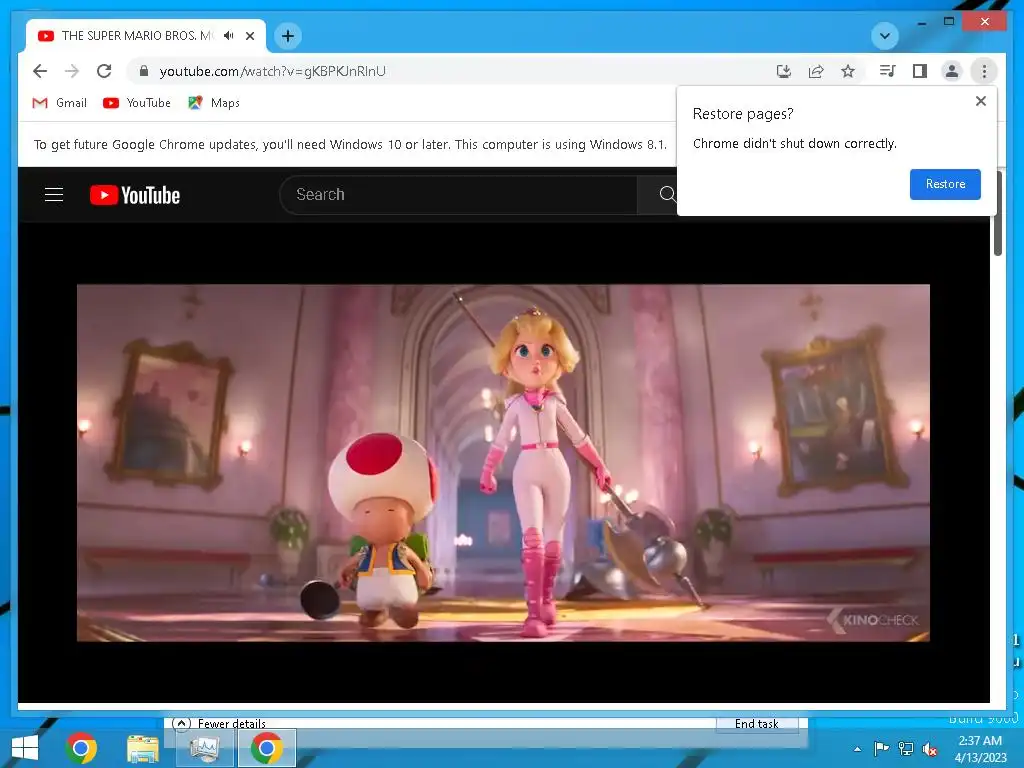Open a new tab with the plus button

tap(288, 36)
